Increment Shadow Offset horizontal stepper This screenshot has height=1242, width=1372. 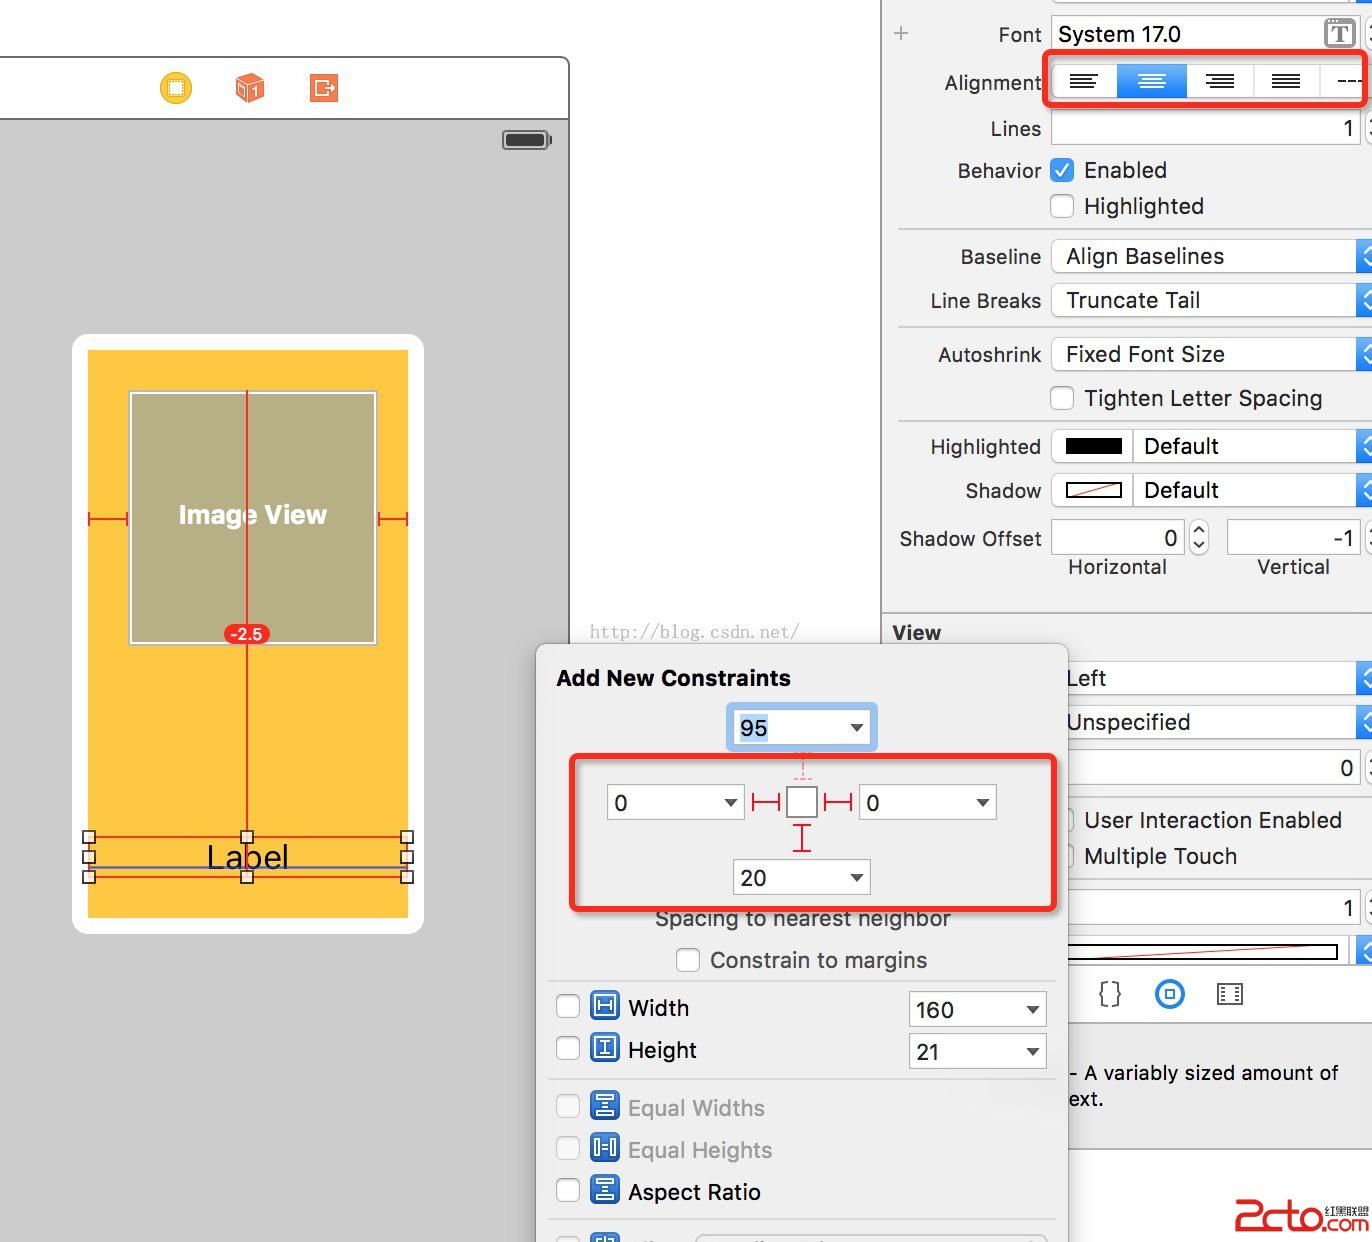pos(1199,531)
